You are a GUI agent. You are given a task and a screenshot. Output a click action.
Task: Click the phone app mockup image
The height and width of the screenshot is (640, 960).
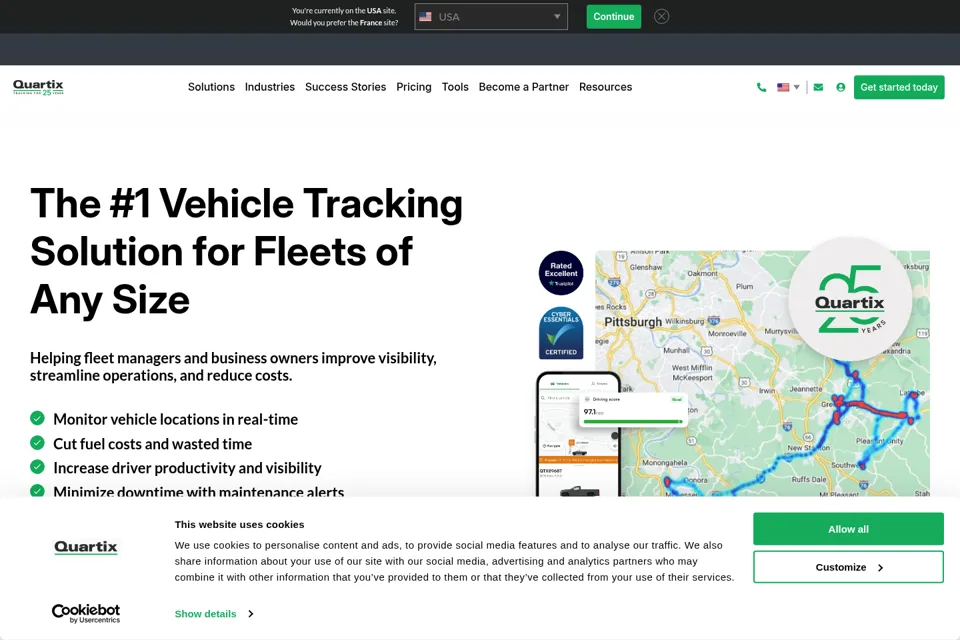point(579,434)
